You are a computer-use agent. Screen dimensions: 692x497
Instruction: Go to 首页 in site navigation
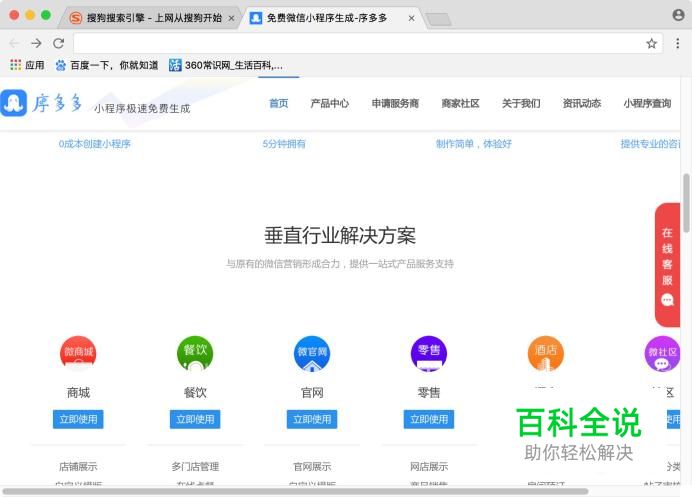point(278,103)
